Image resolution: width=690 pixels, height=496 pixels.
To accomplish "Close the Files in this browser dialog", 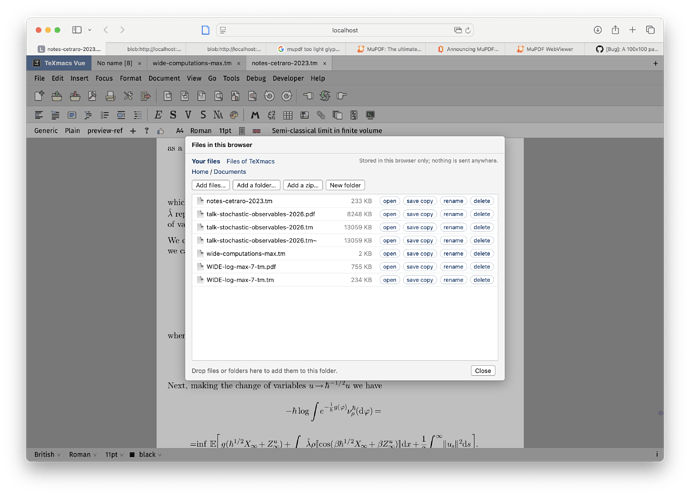I will pos(483,371).
